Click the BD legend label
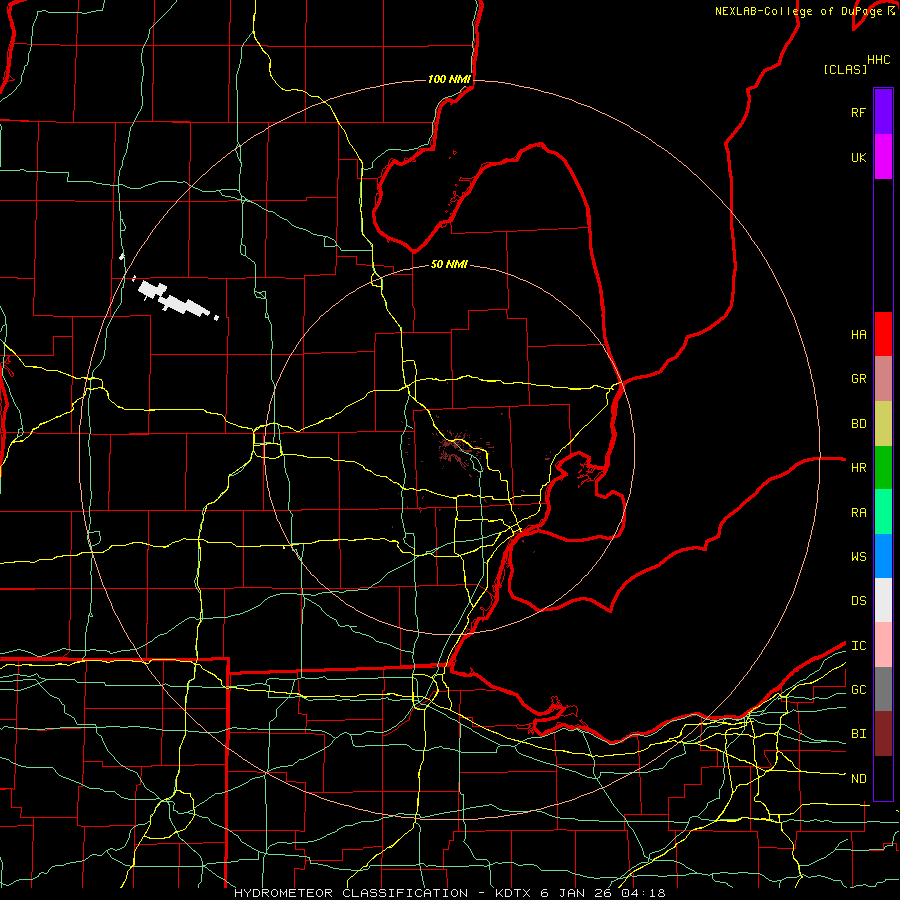 (x=858, y=424)
